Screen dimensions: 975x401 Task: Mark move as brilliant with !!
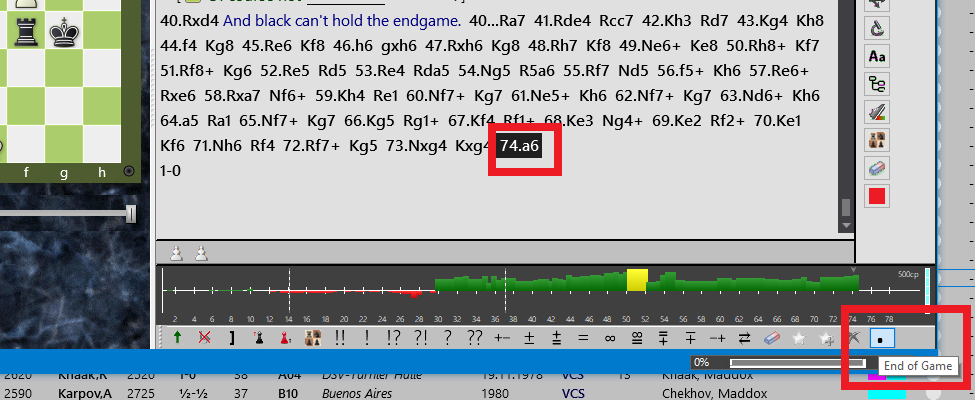[x=340, y=338]
